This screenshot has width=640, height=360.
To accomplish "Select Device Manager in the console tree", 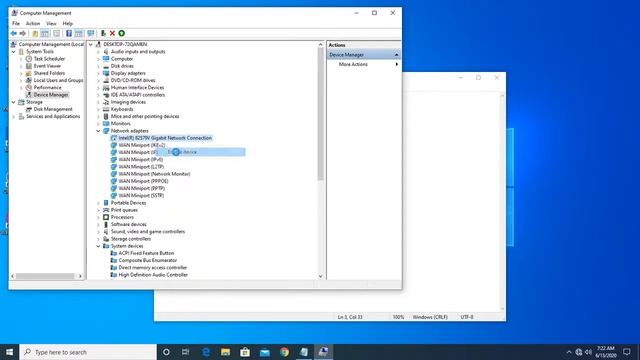I will point(51,95).
